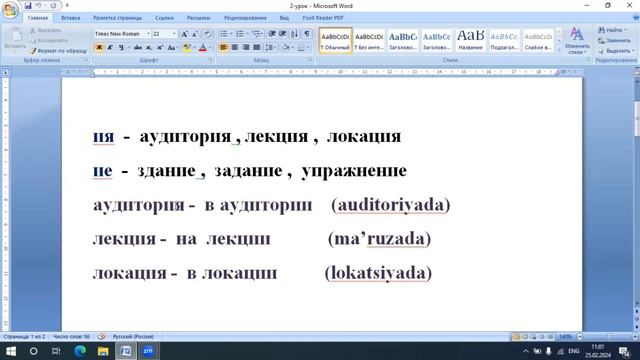Click Заменить (Replace) button
Screen dimensions: 640x360
615,40
